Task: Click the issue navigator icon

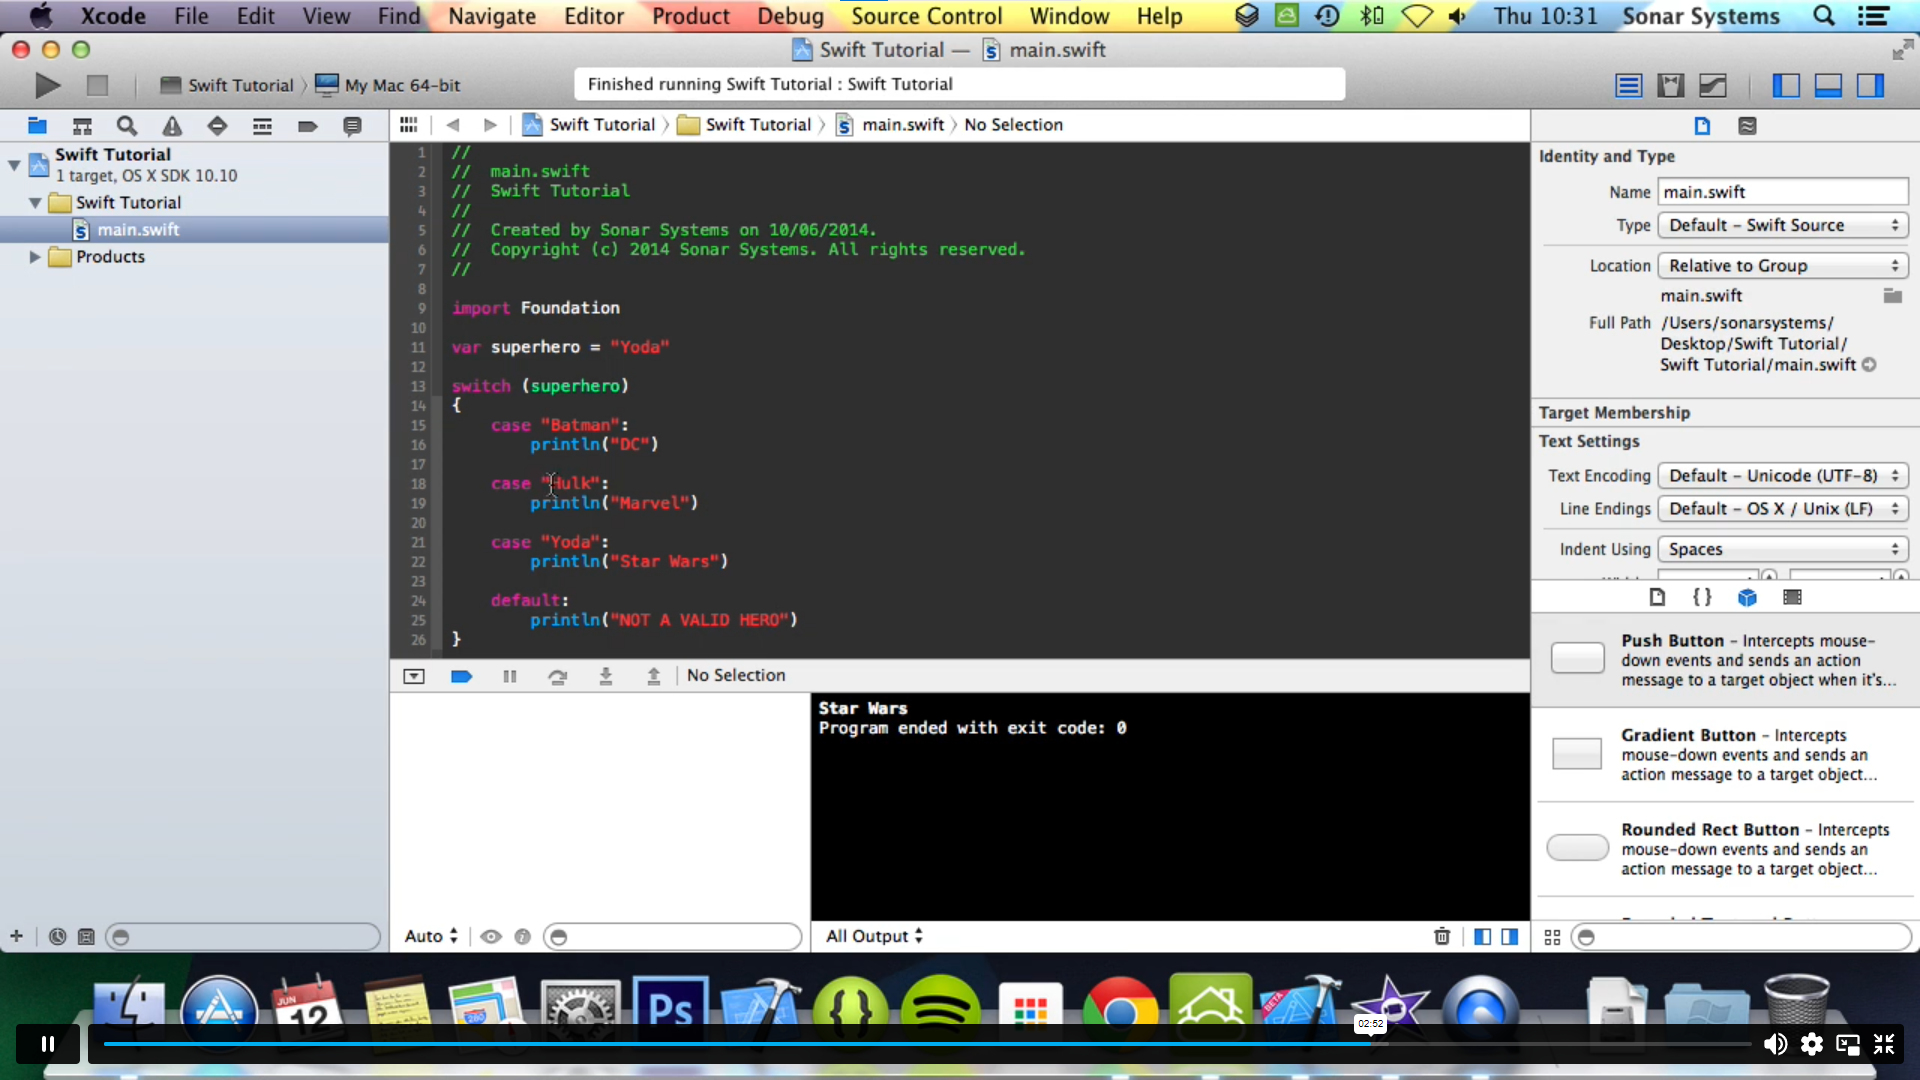Action: [x=173, y=124]
